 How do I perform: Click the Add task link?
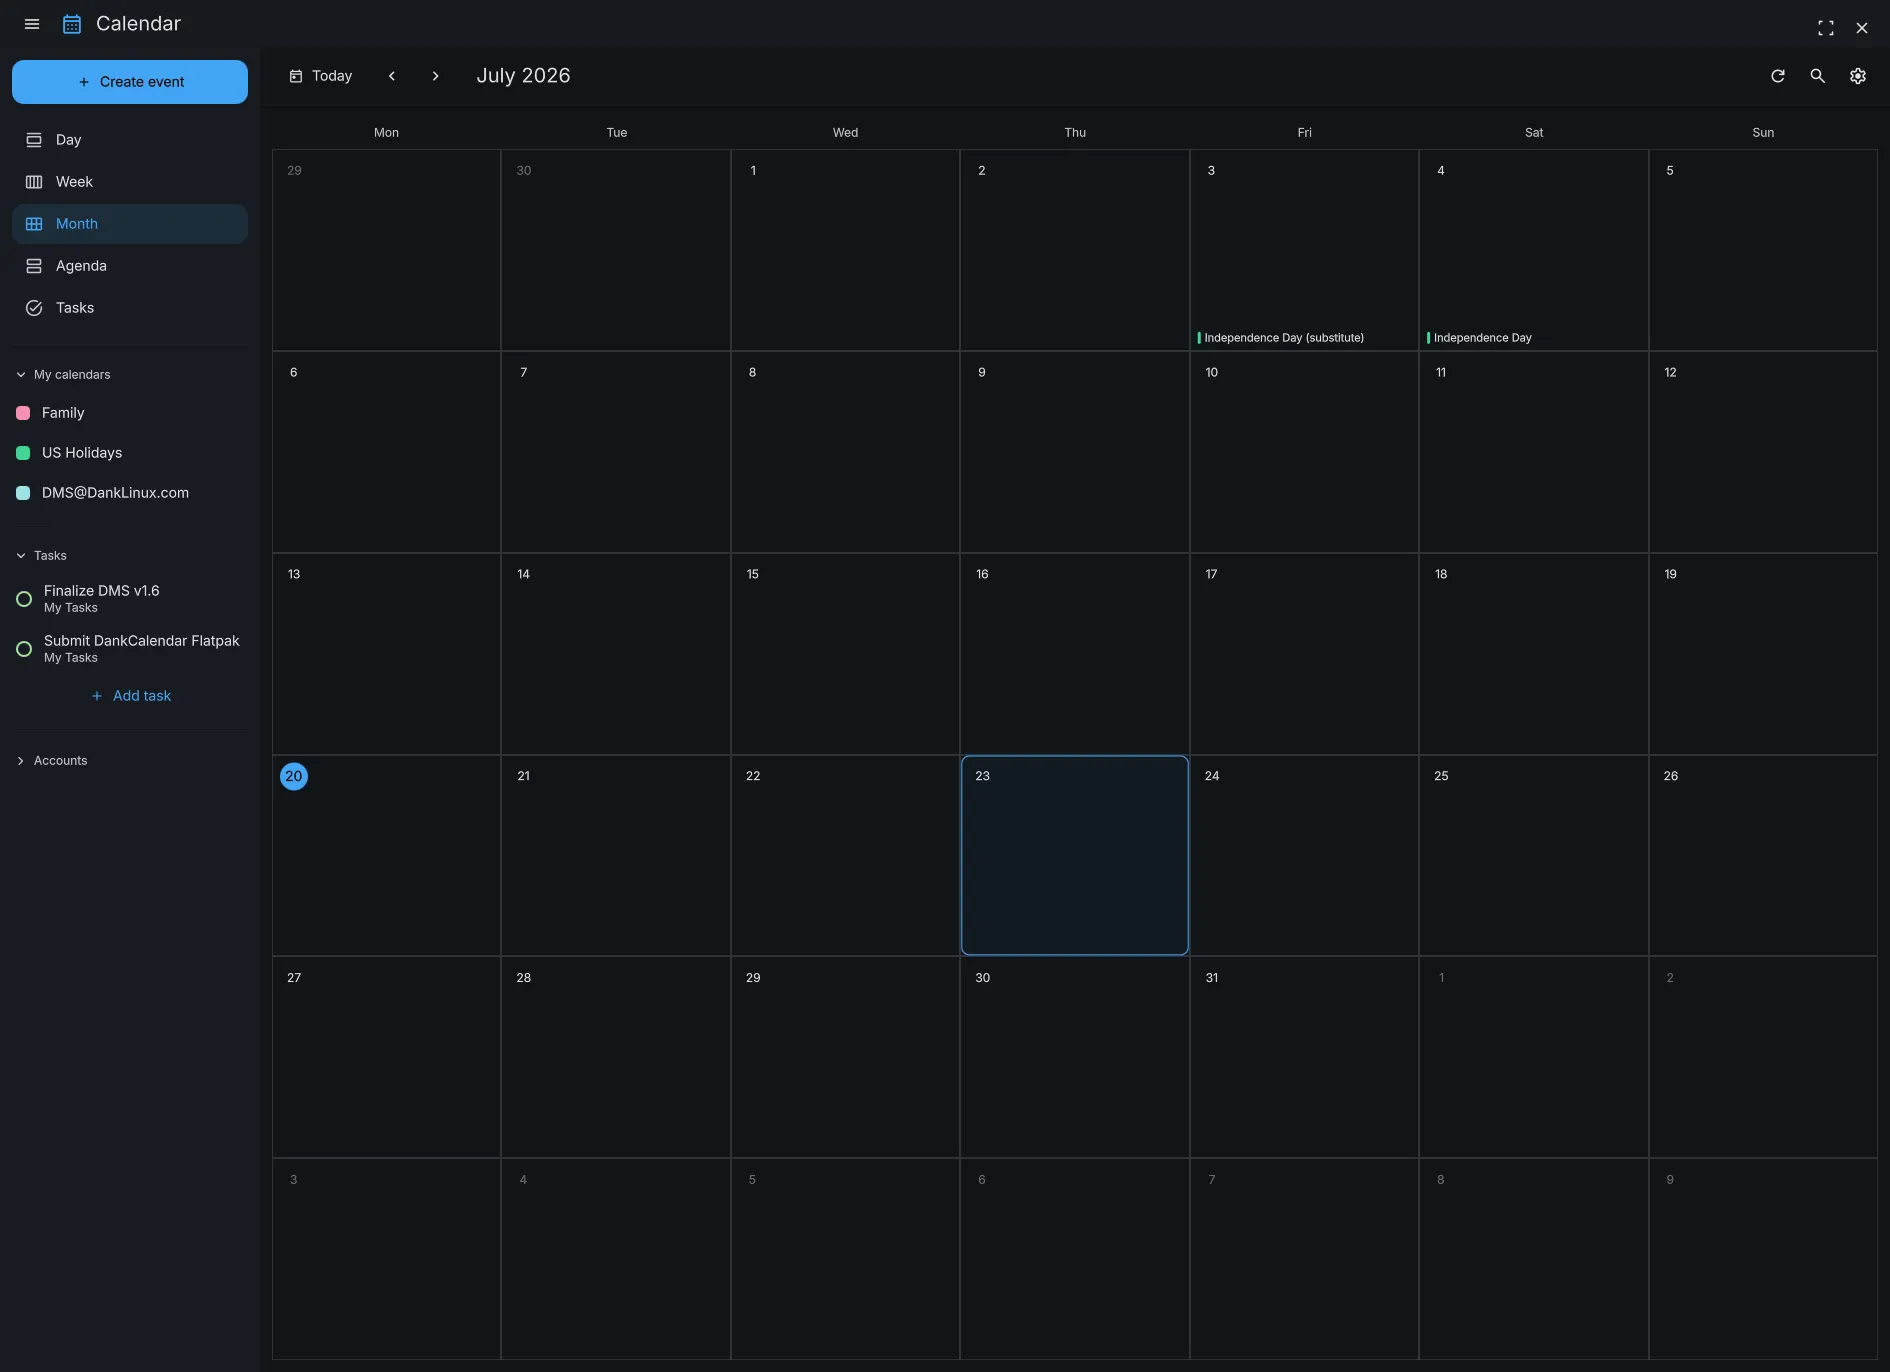tap(131, 696)
